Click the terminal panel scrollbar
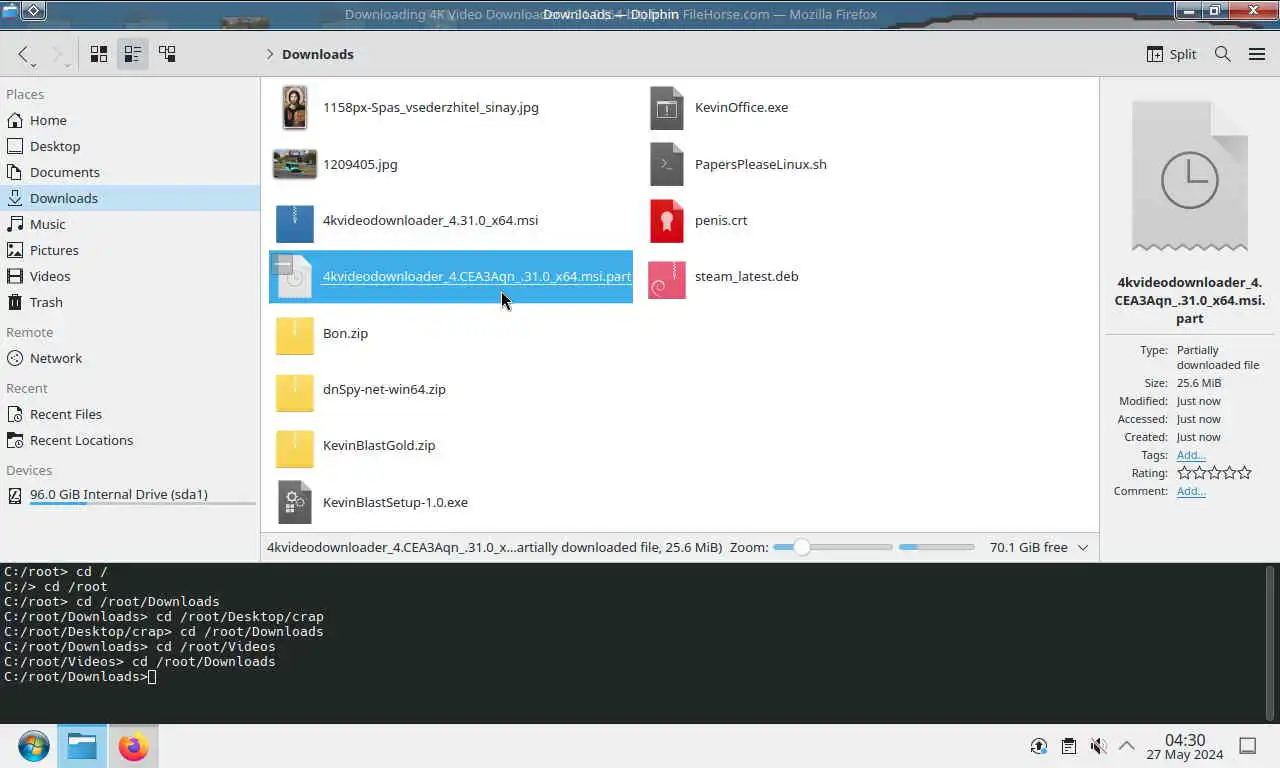The height and width of the screenshot is (768, 1280). click(1271, 642)
